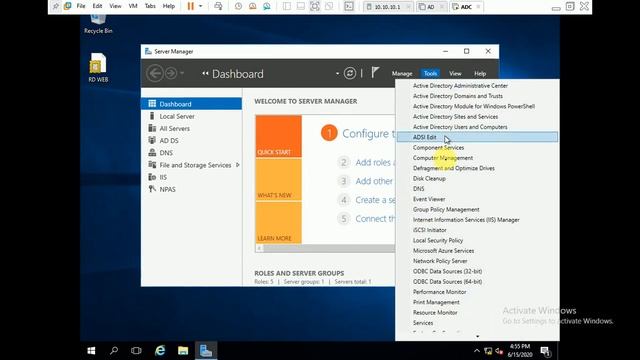Click the Server Manager forward arrow
This screenshot has height=360, width=640.
click(x=171, y=73)
